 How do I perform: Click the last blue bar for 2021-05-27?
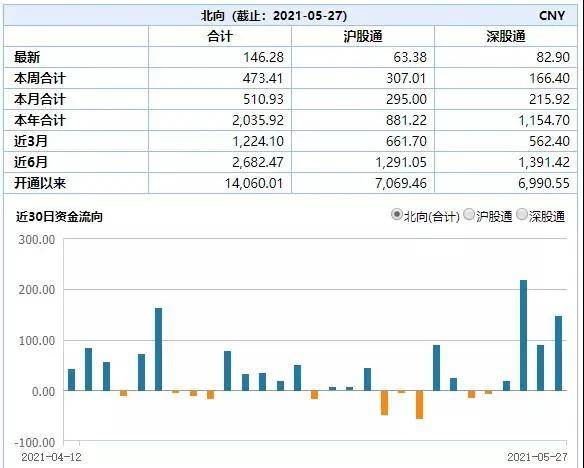pyautogui.click(x=558, y=353)
